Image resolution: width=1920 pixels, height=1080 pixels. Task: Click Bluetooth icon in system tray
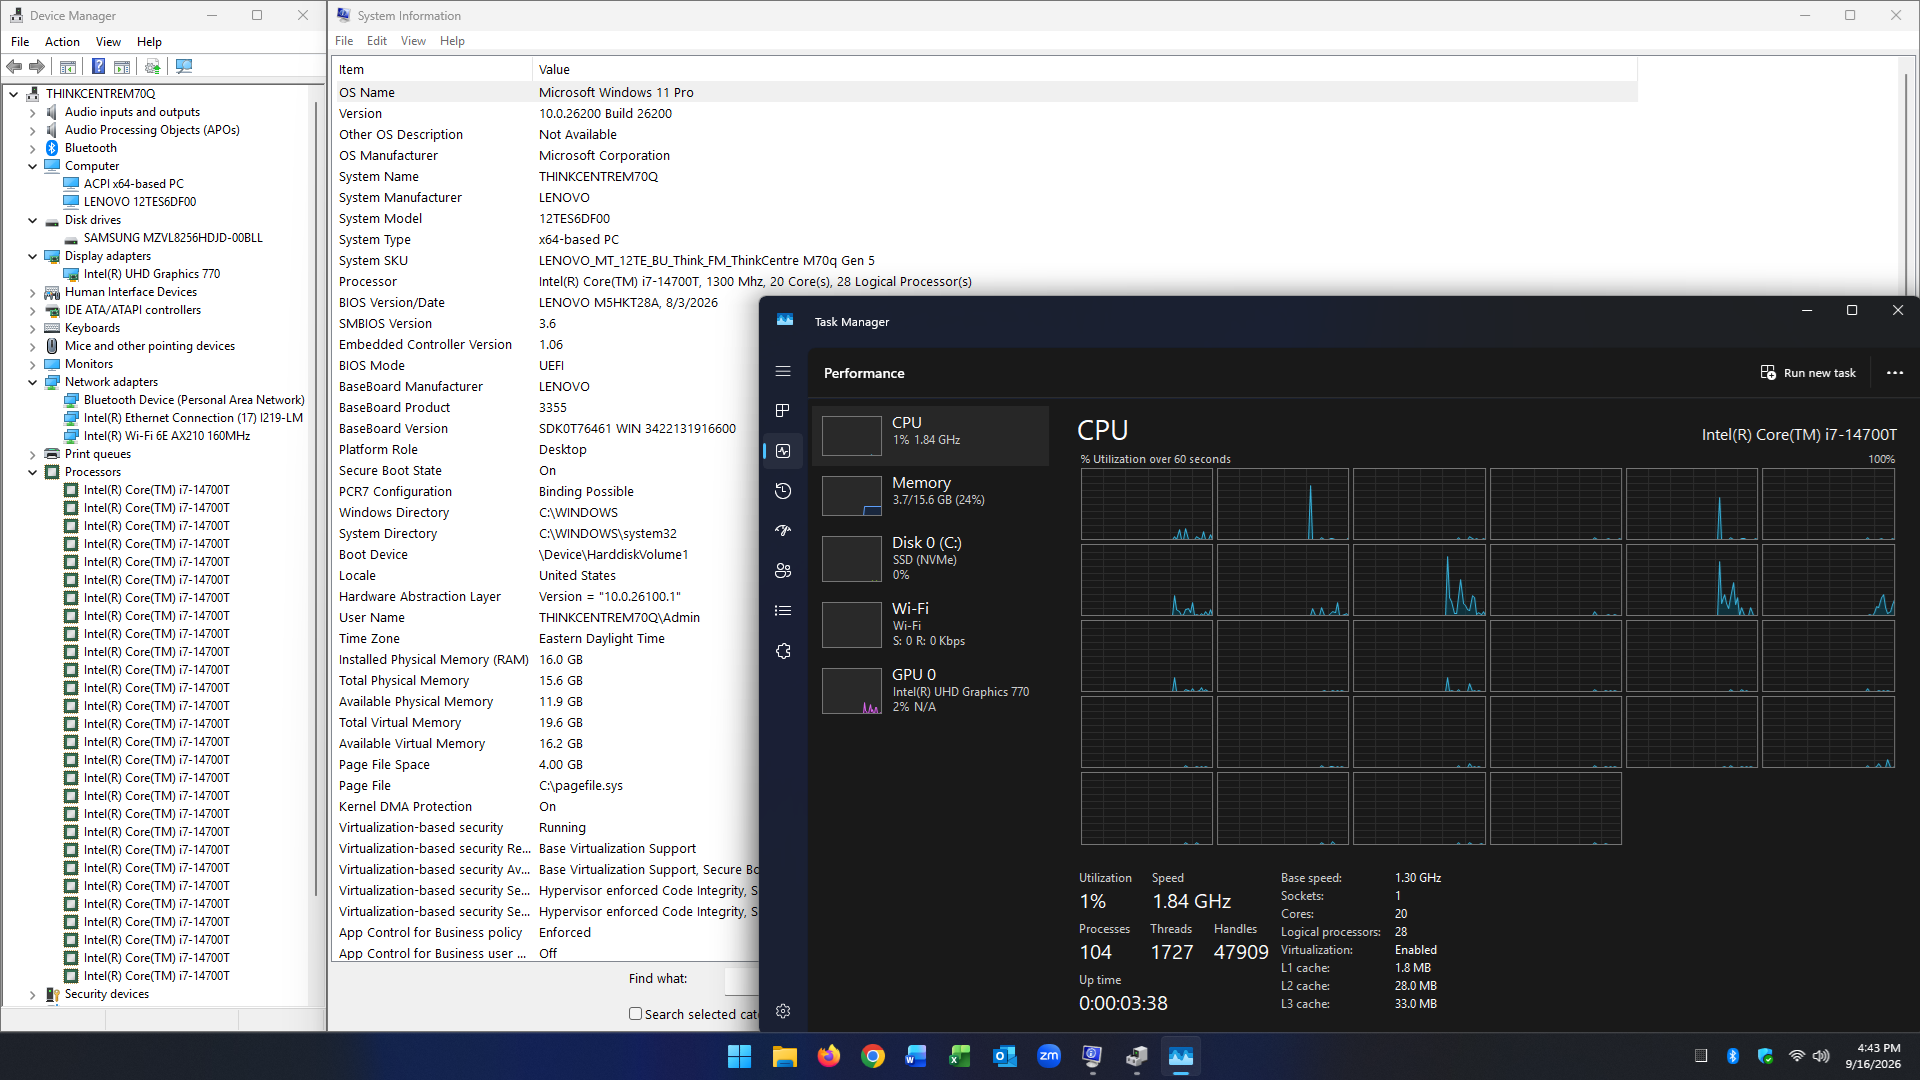click(x=1733, y=1056)
